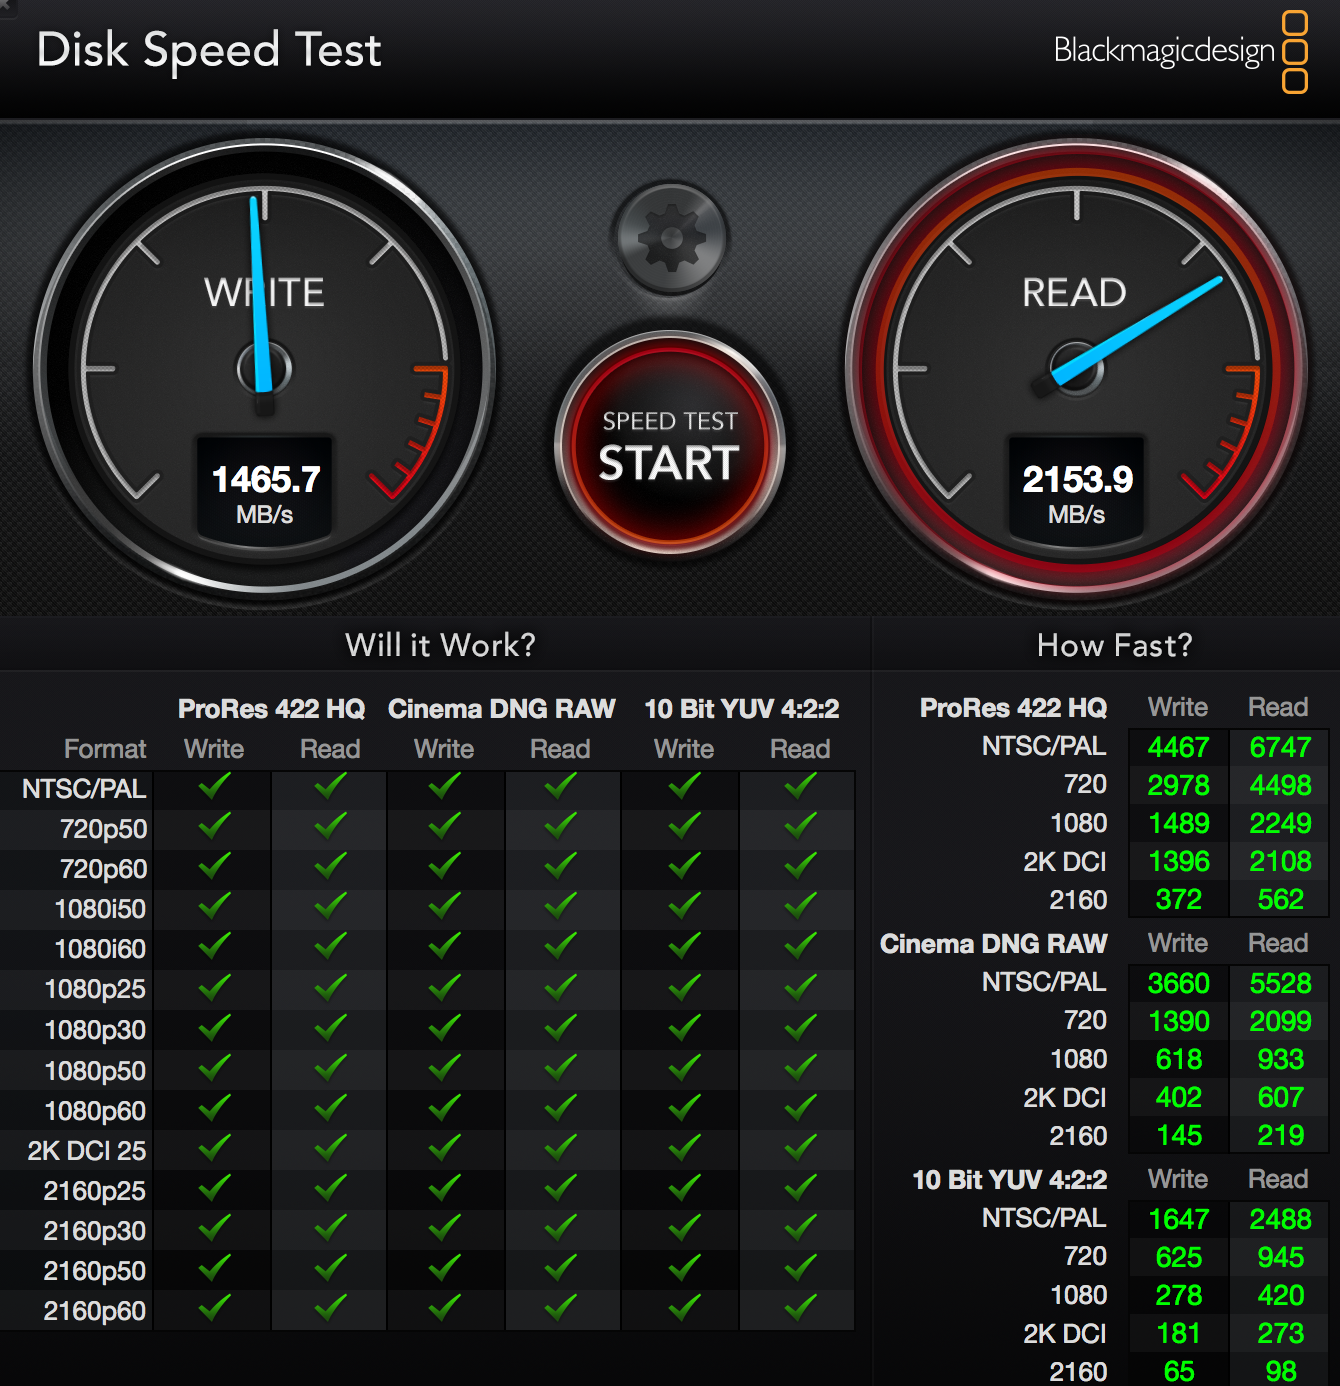Click Cinema DNG RAW Read check for 2K DCI 25
This screenshot has height=1386, width=1340.
(x=560, y=1149)
